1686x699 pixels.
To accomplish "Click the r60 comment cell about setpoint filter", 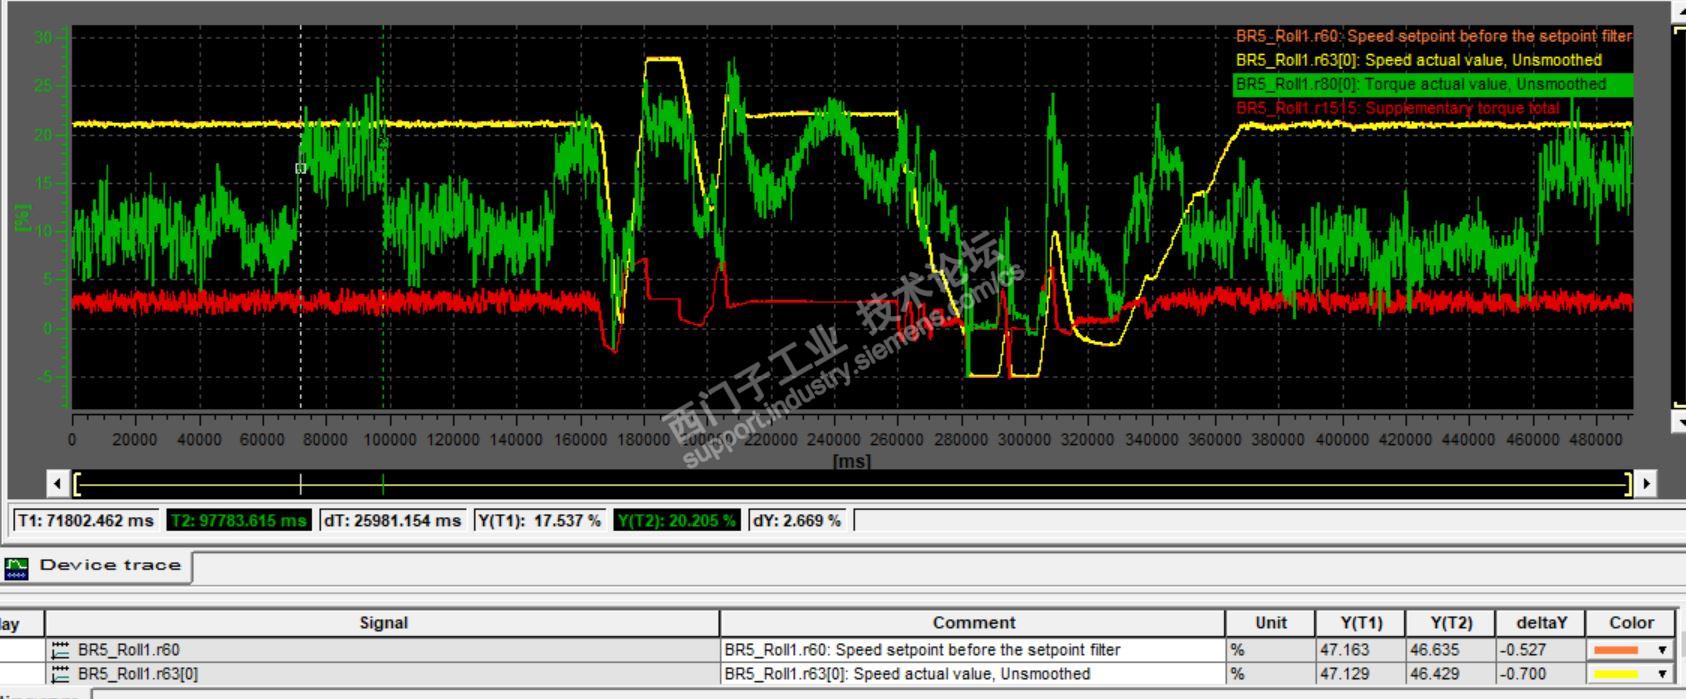I will tap(973, 650).
